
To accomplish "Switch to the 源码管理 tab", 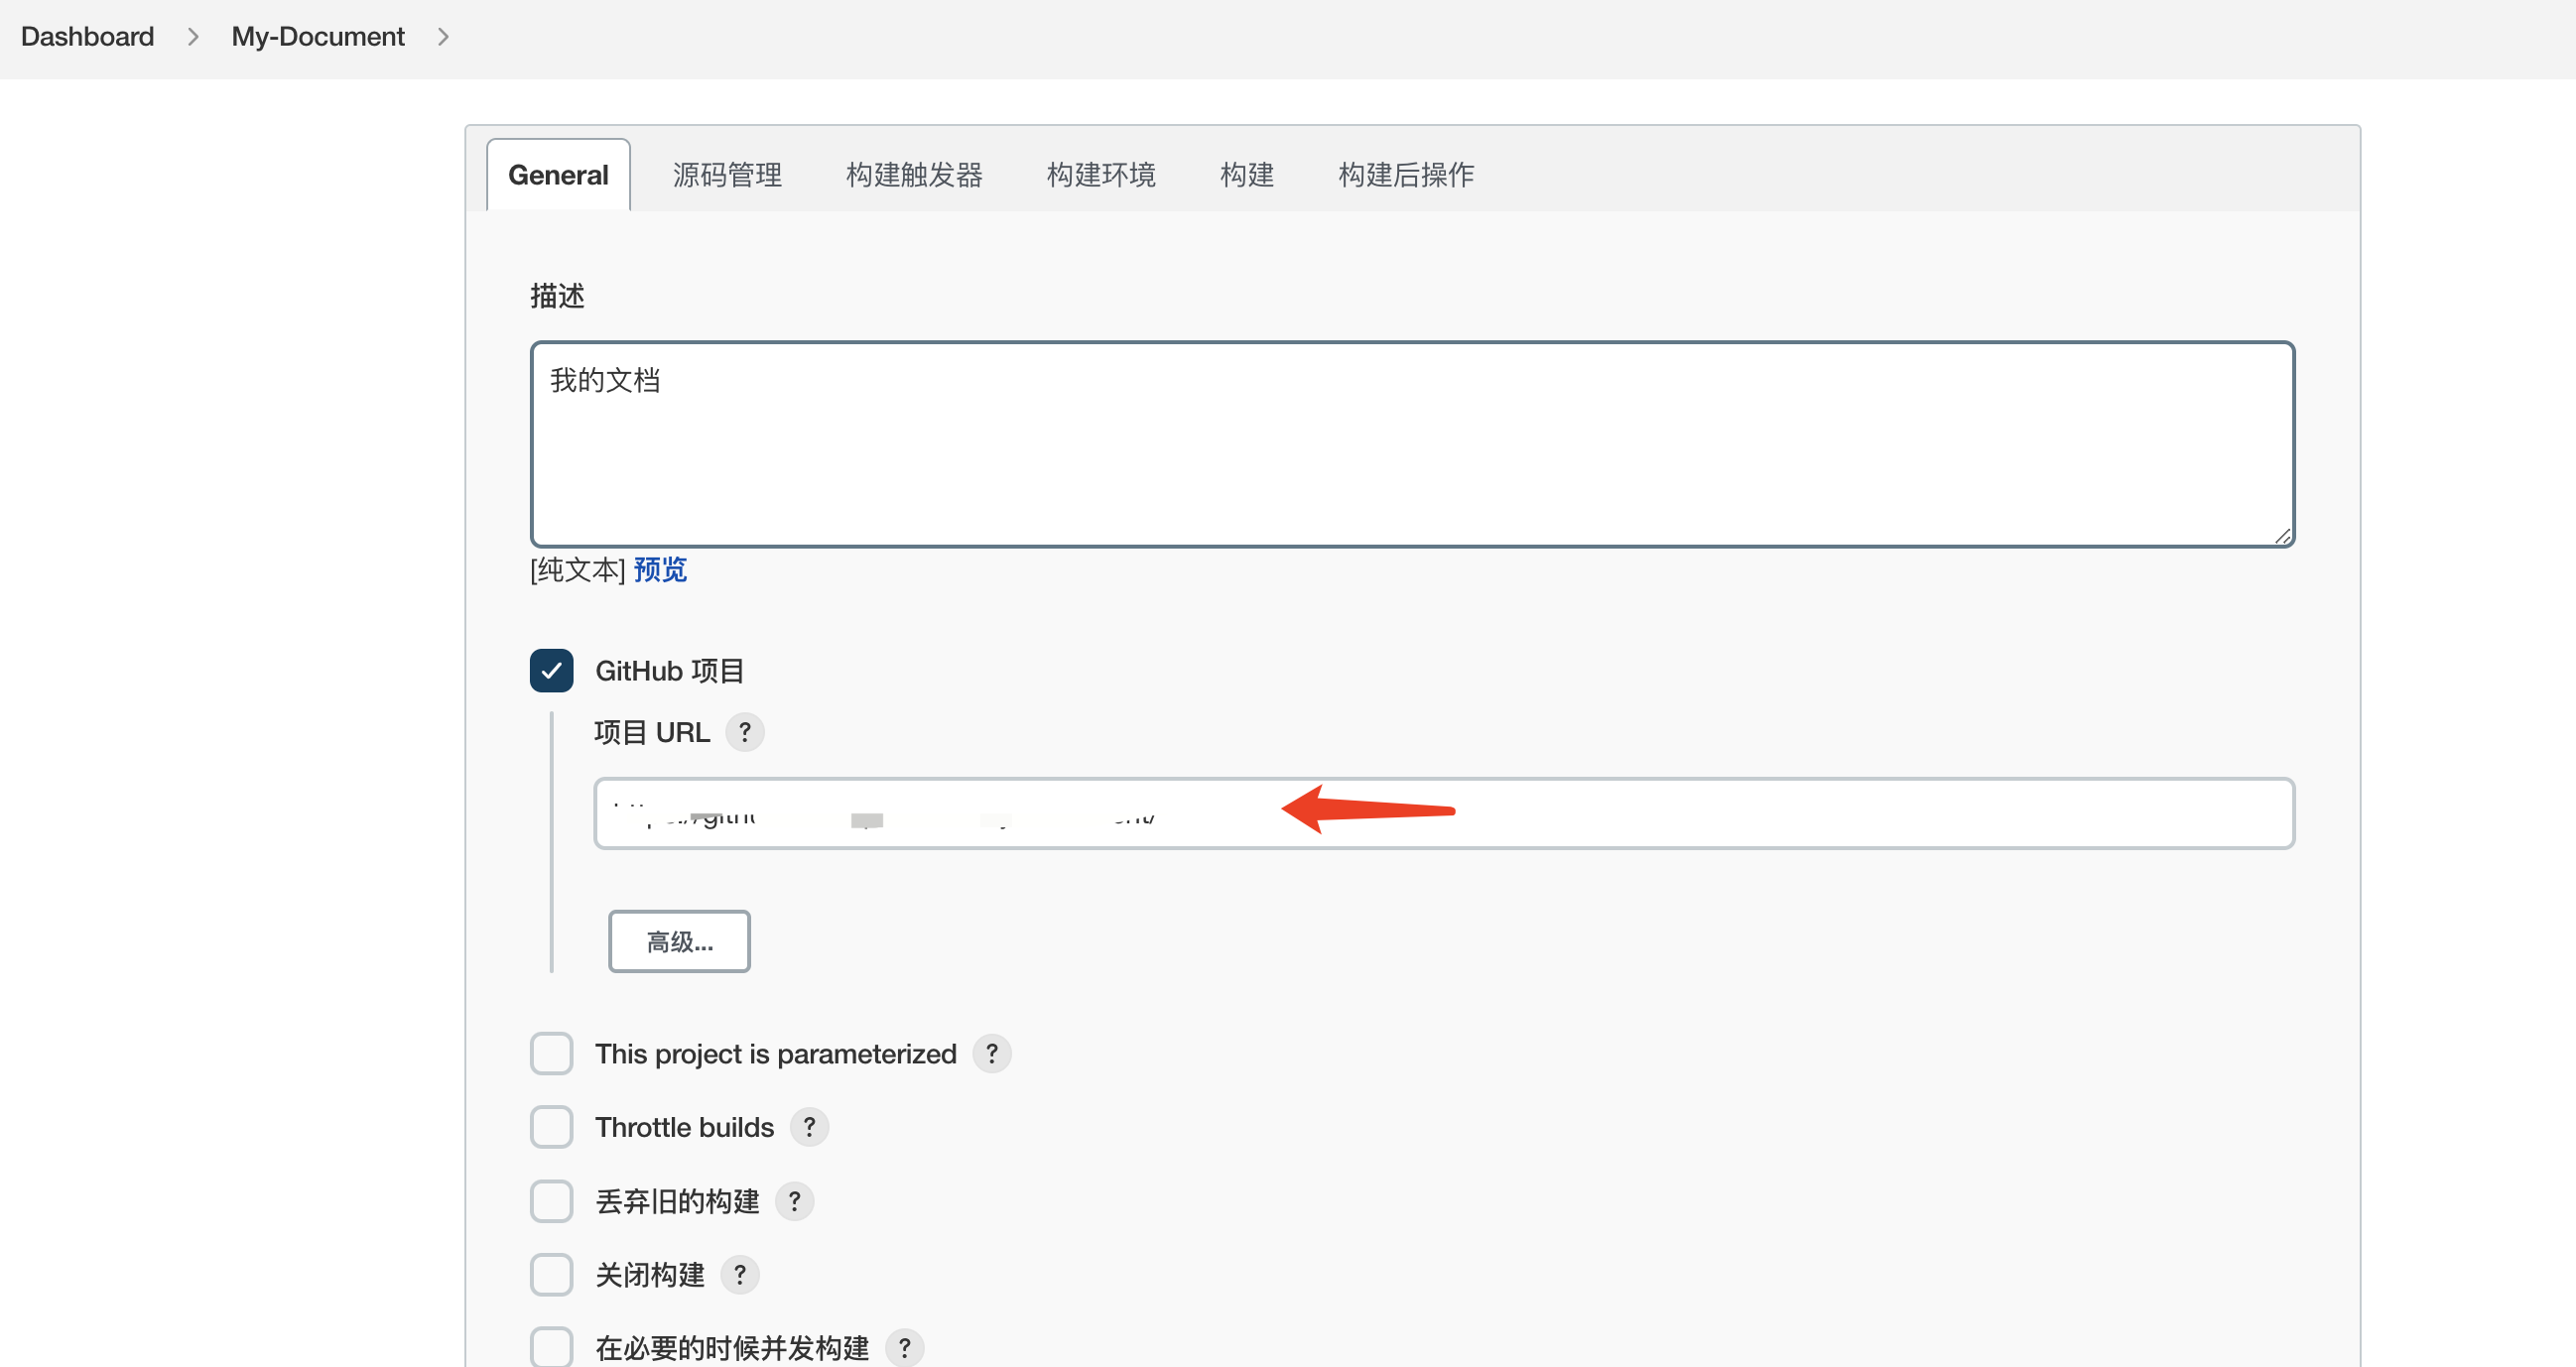I will [727, 175].
